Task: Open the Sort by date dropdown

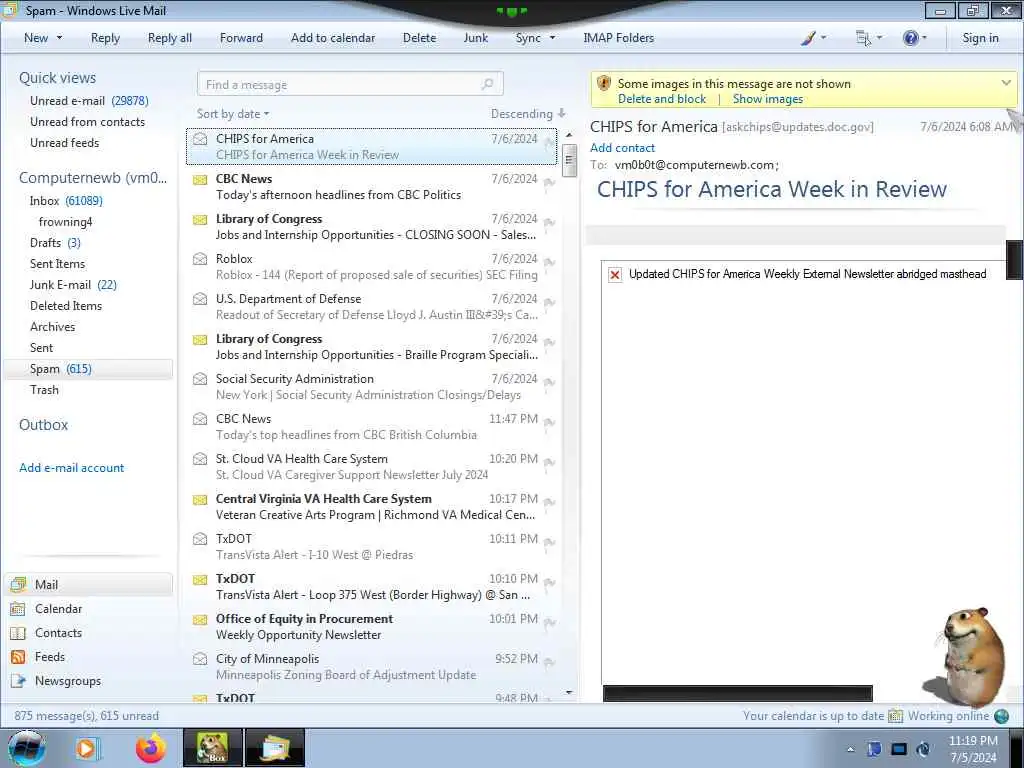Action: (x=233, y=114)
